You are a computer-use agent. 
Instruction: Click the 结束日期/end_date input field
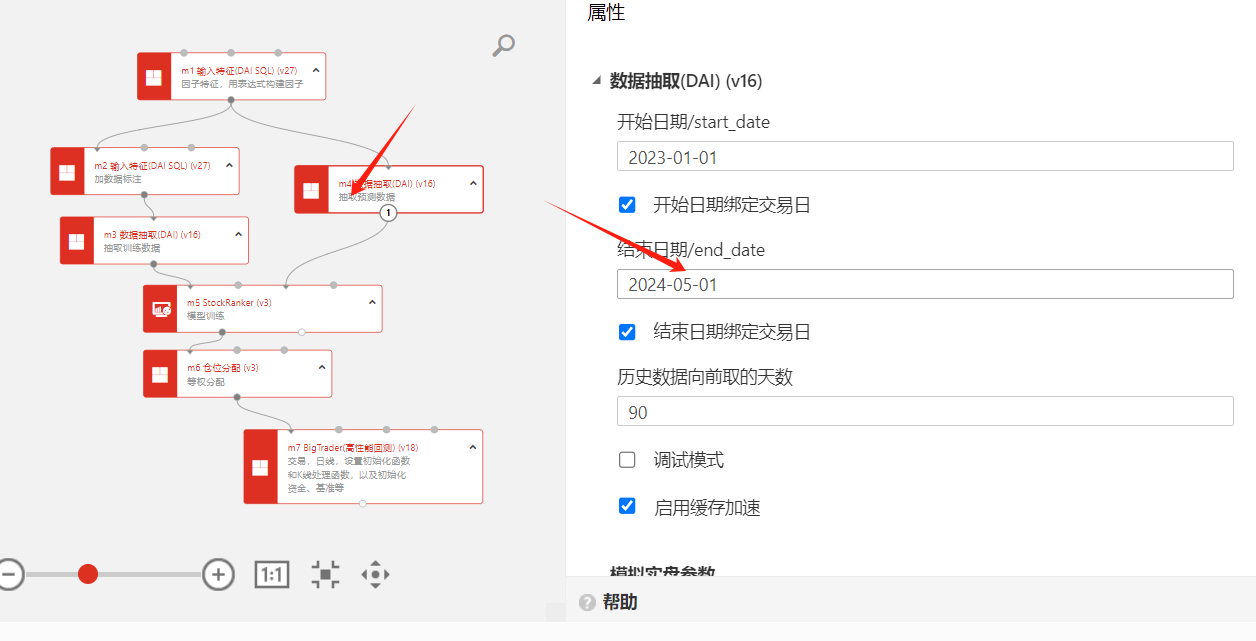click(925, 285)
